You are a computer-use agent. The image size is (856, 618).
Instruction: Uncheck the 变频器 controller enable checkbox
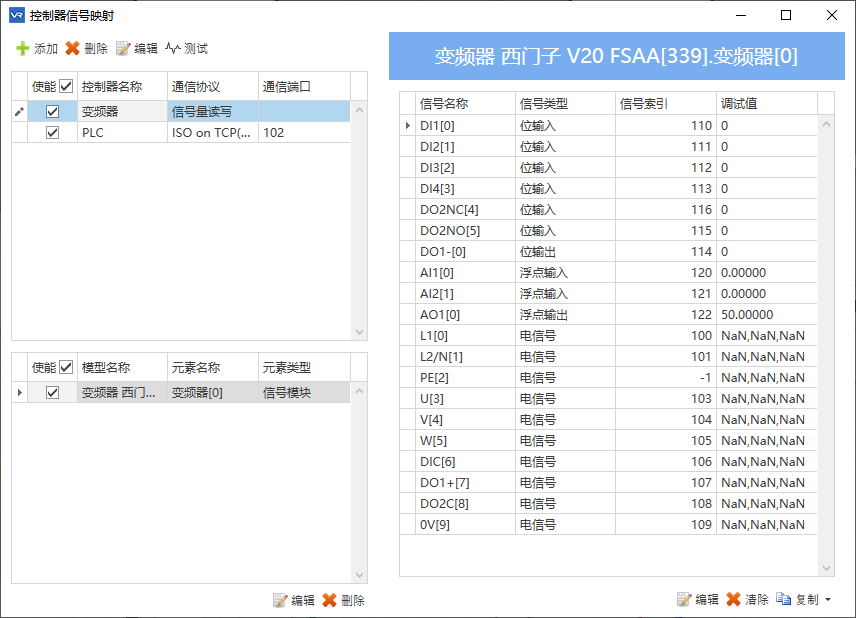[52, 111]
